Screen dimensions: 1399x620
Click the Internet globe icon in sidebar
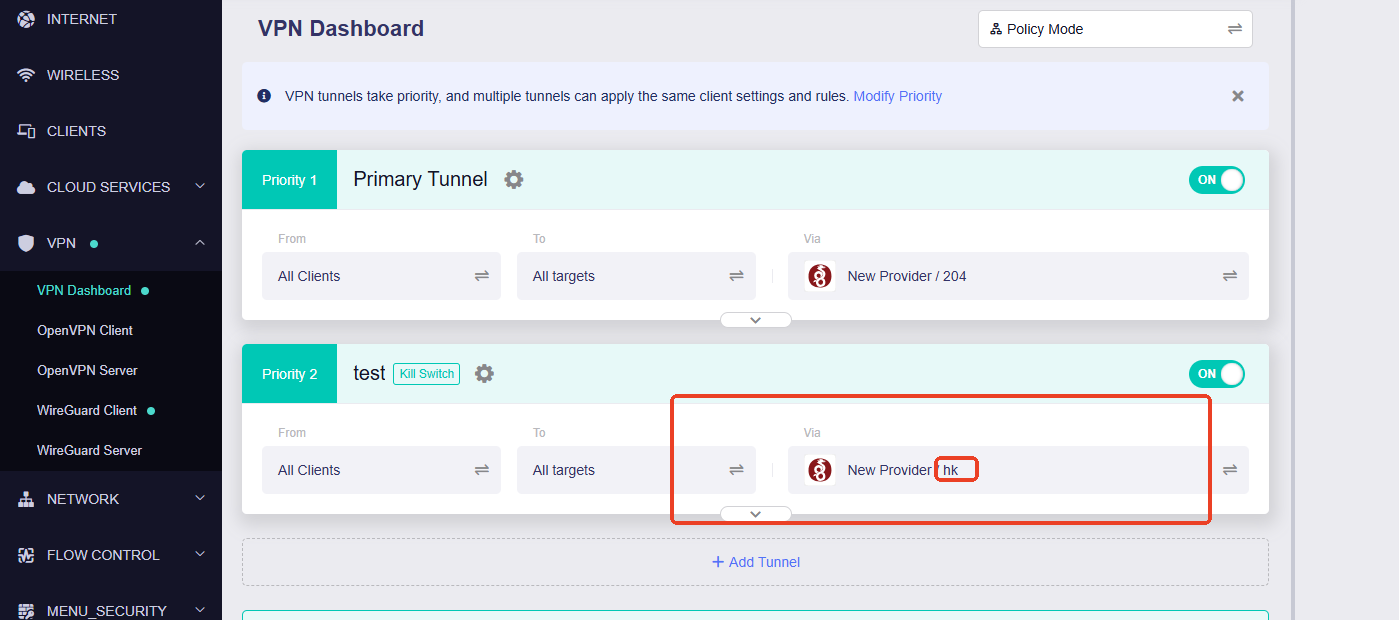click(26, 19)
